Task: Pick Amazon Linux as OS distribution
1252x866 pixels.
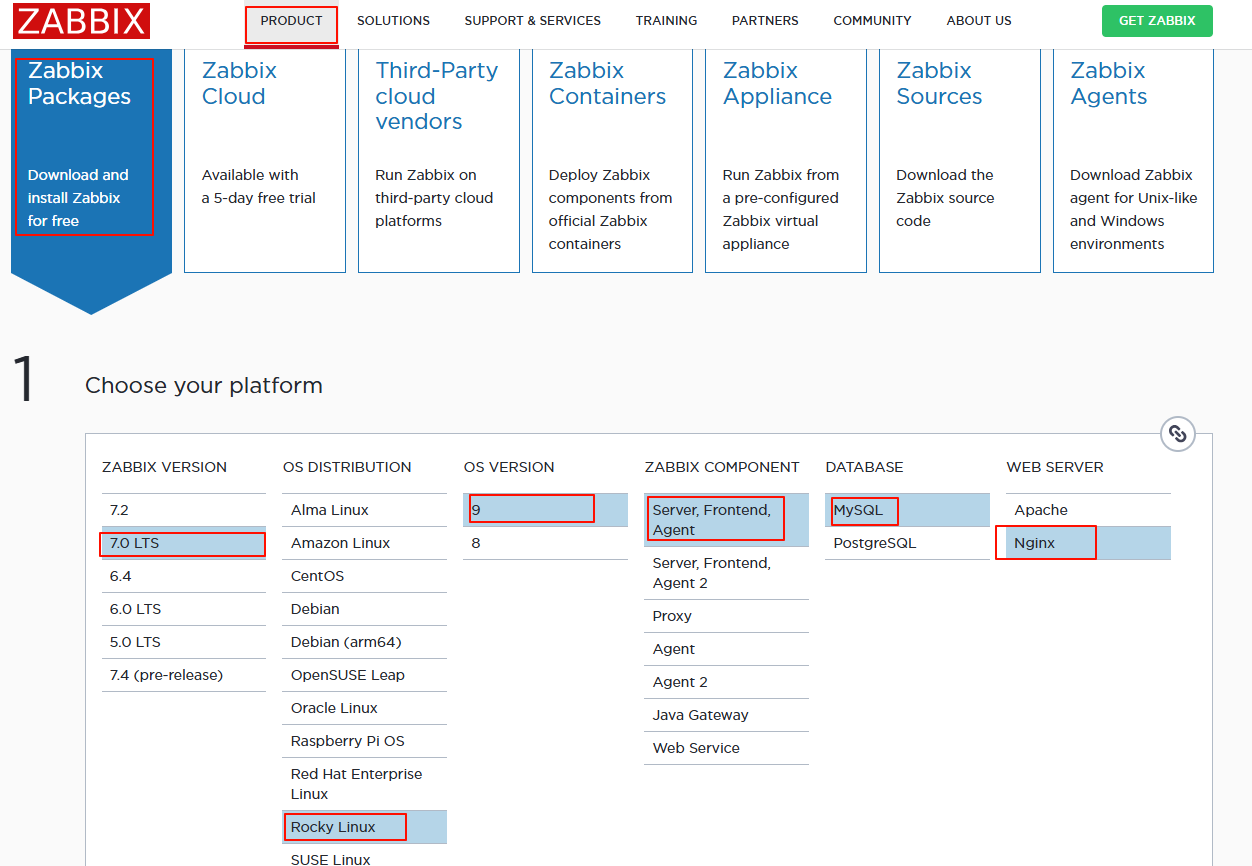Action: [x=365, y=543]
